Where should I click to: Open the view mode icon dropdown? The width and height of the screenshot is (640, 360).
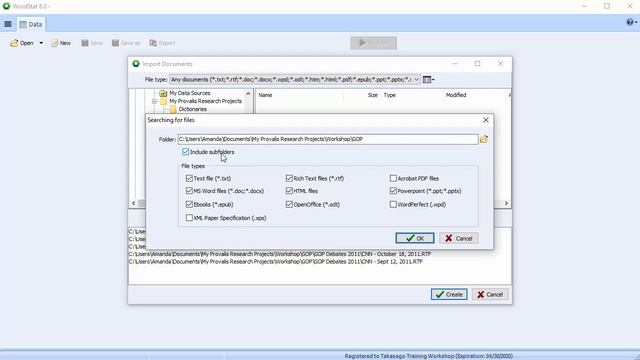click(428, 80)
